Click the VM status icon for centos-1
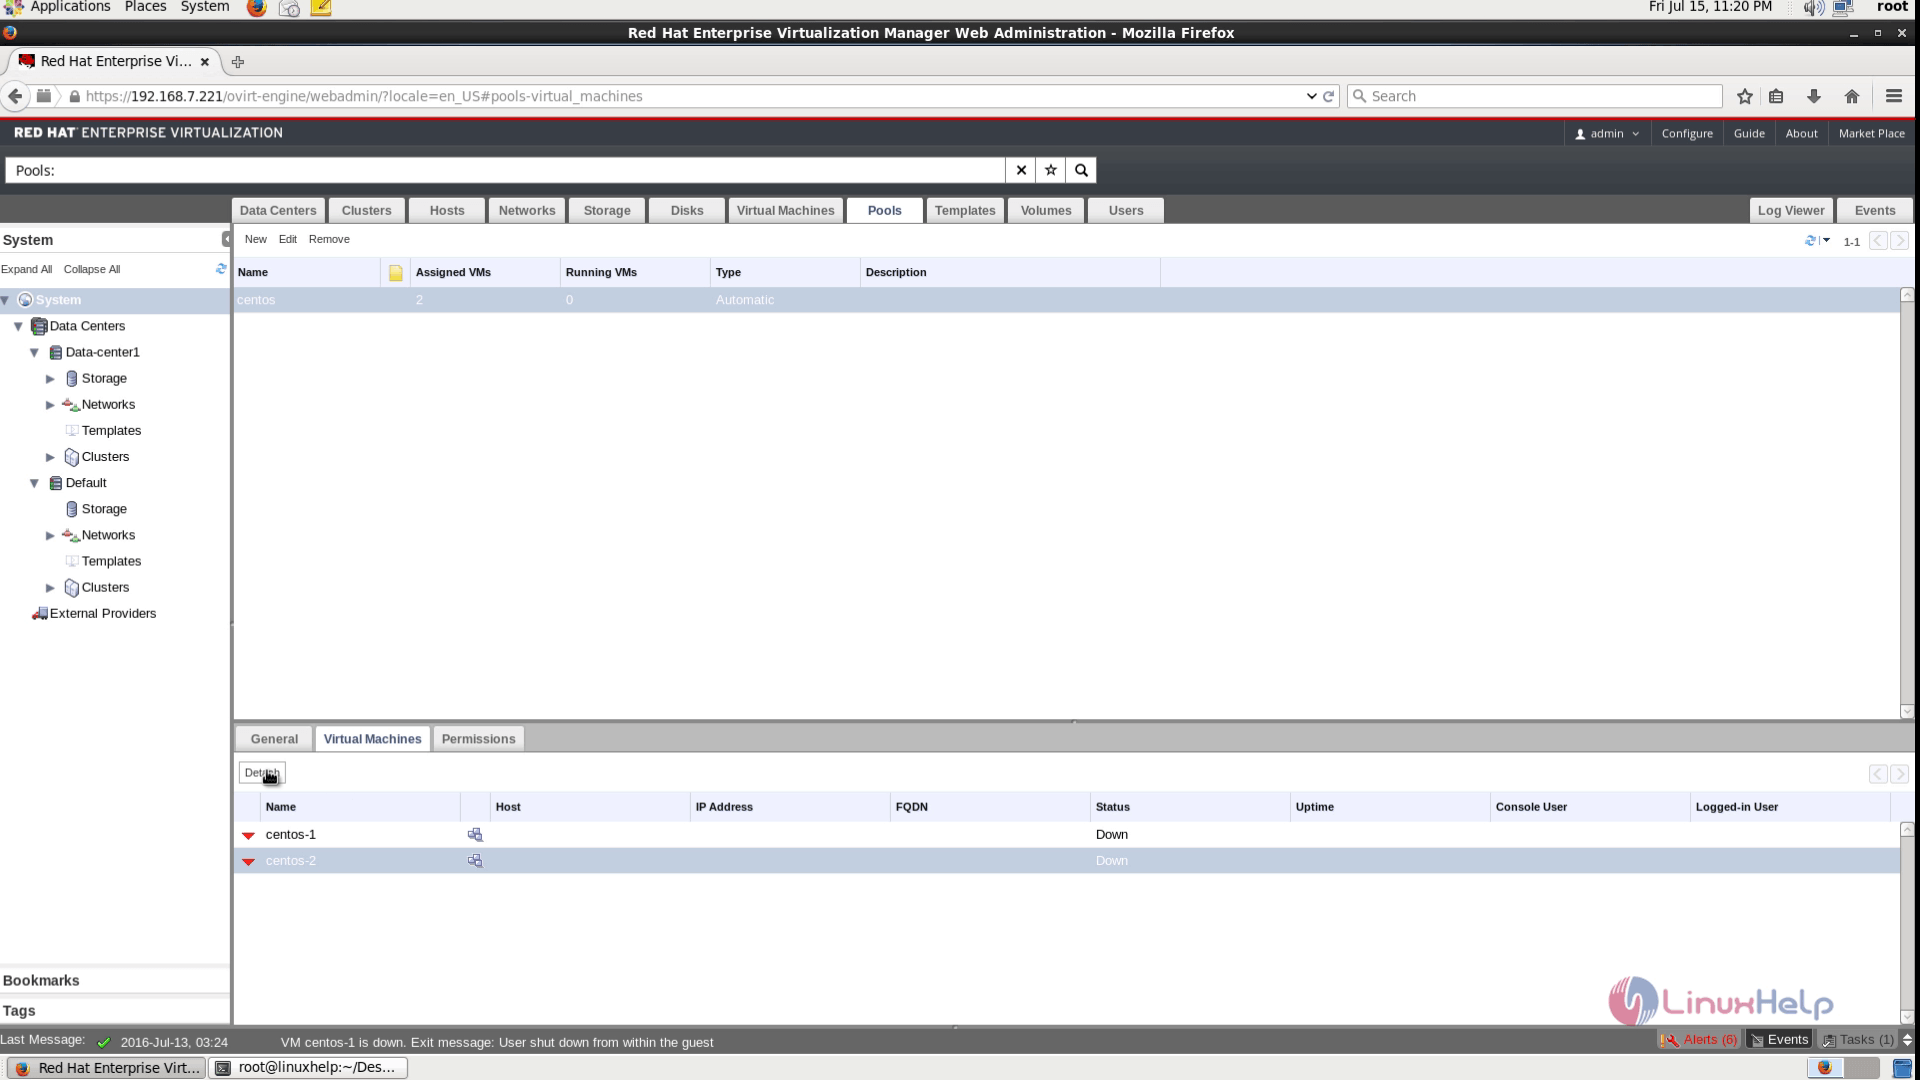This screenshot has width=1920, height=1080. click(249, 833)
